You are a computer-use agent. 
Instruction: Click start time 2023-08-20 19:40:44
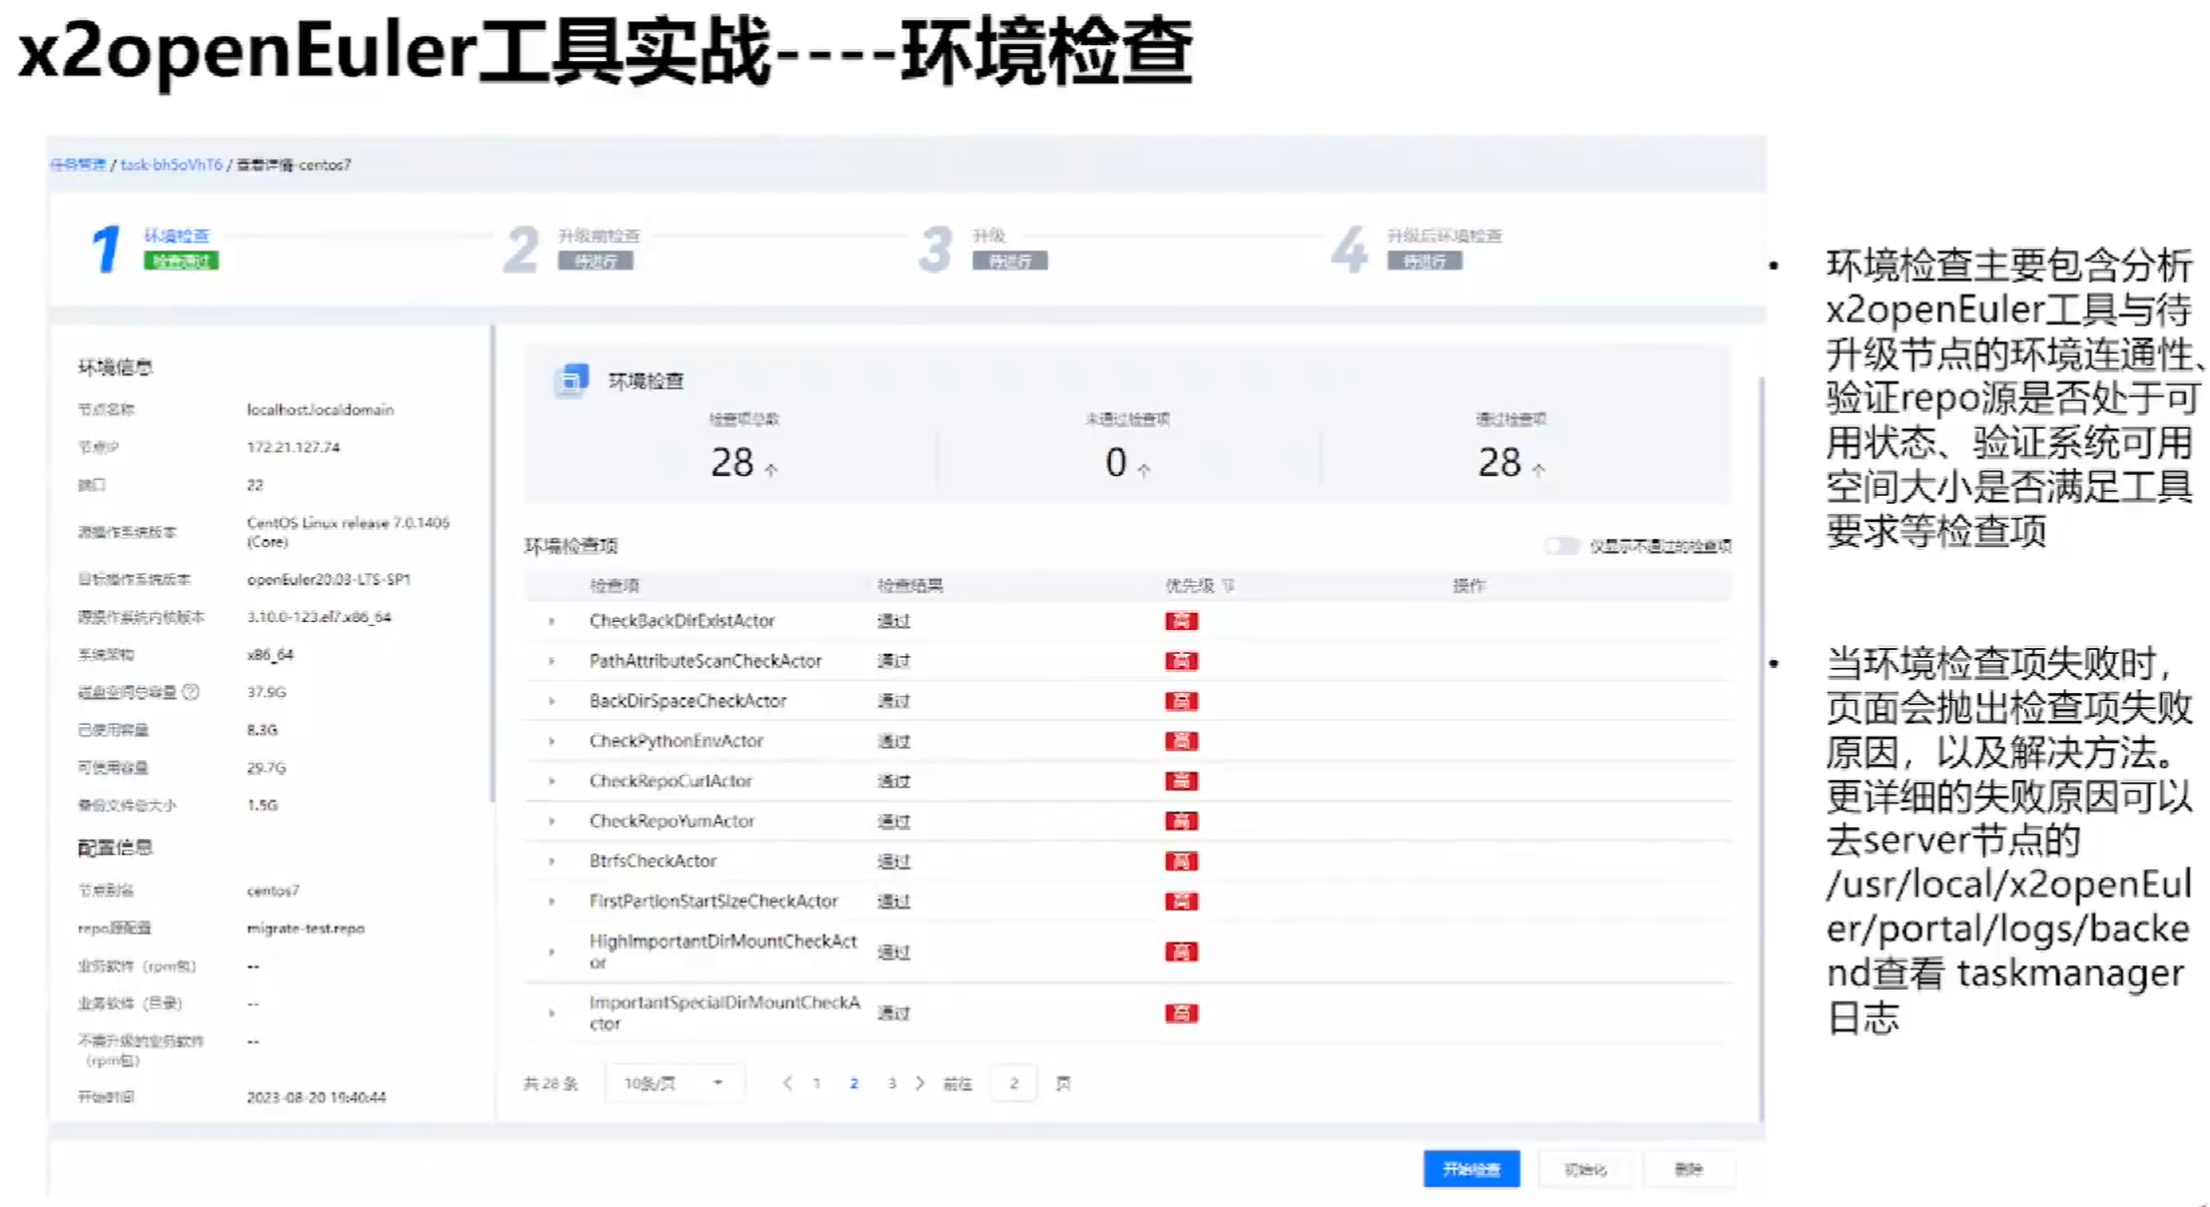pyautogui.click(x=316, y=1097)
